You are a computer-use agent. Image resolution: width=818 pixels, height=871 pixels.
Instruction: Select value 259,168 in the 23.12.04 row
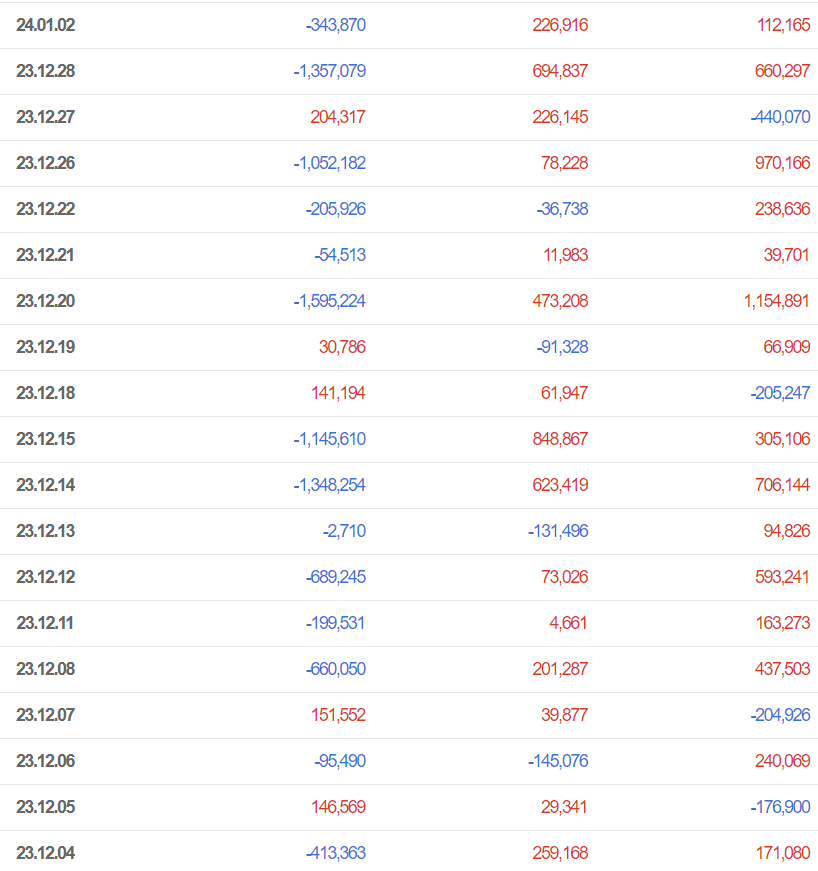click(x=560, y=853)
